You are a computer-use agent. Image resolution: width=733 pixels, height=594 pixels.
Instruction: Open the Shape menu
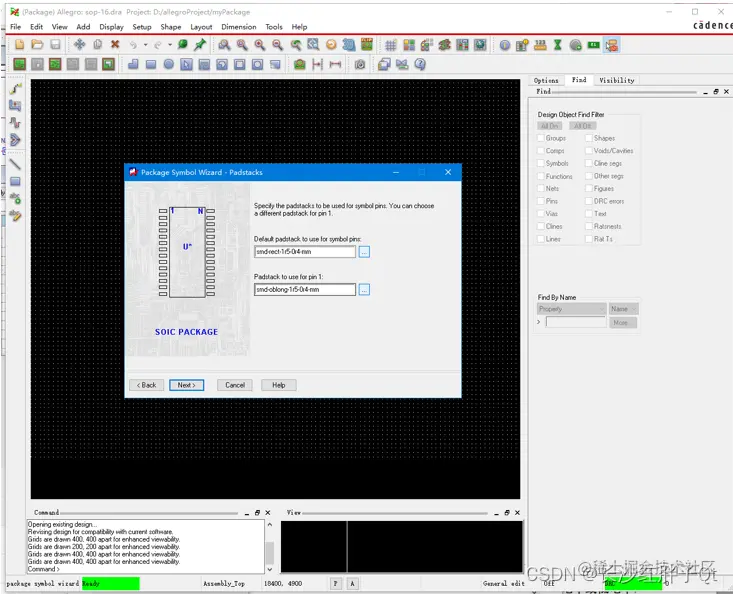point(171,27)
